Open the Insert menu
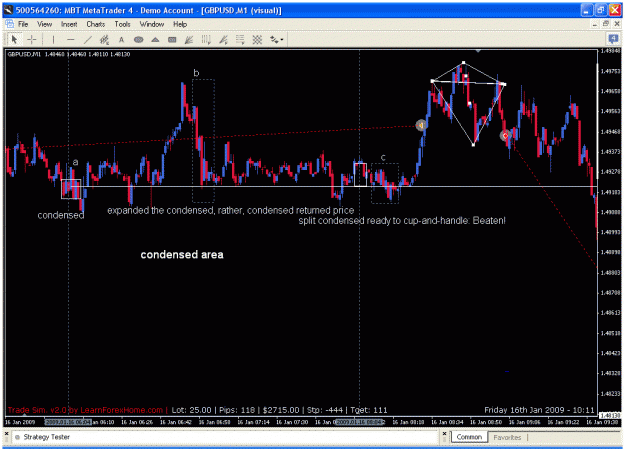 coord(69,24)
